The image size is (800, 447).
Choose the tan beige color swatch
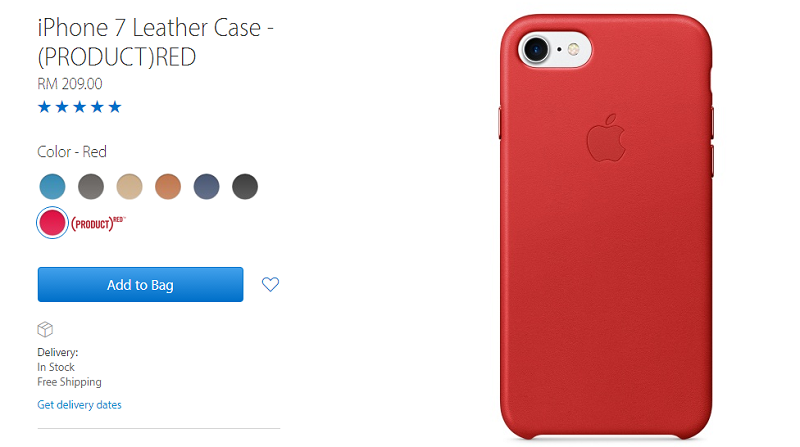129,186
